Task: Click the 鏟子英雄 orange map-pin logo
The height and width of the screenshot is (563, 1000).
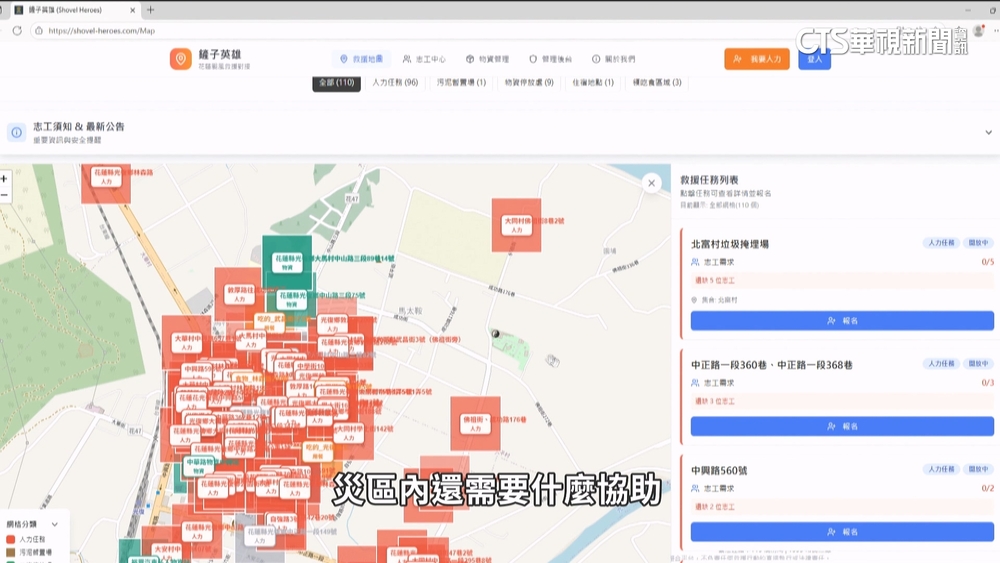Action: (x=180, y=59)
